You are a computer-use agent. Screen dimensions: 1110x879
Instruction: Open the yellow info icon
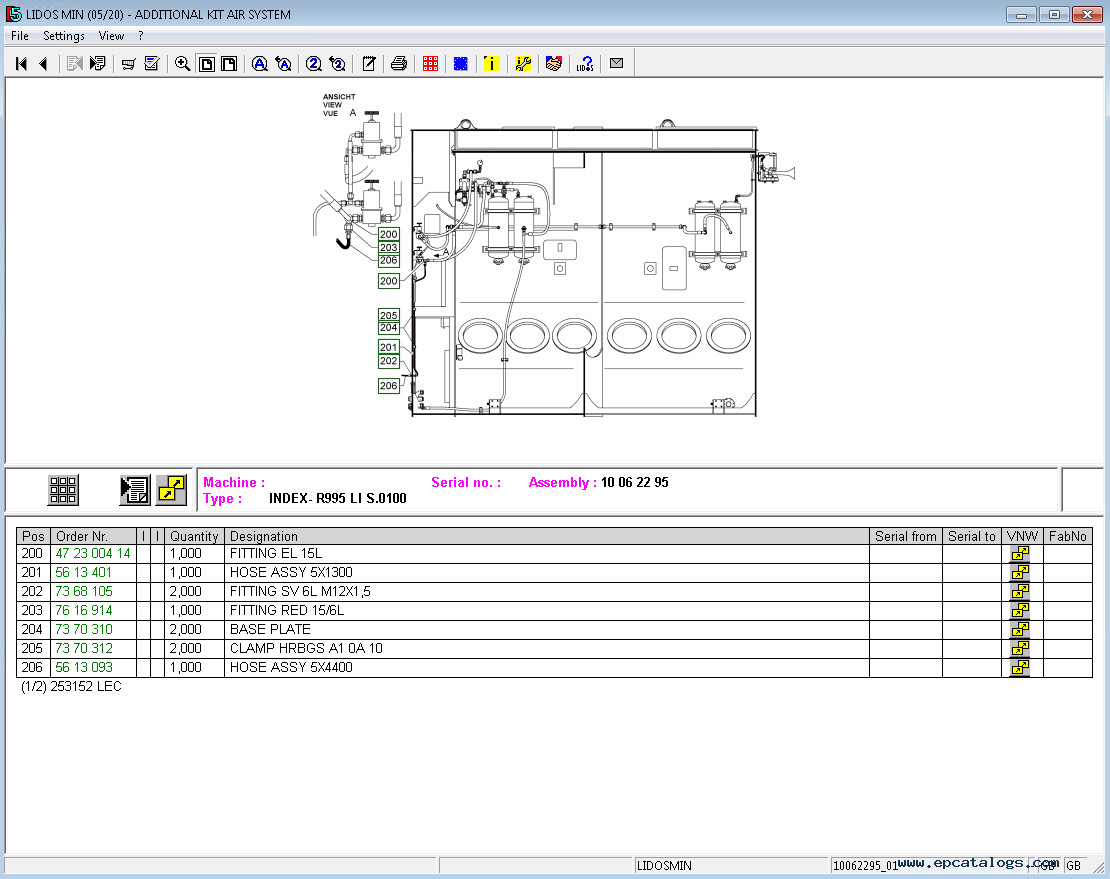(491, 64)
